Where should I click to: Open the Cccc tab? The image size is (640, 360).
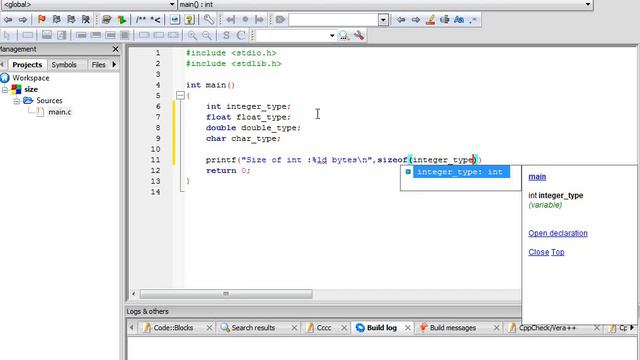(324, 327)
